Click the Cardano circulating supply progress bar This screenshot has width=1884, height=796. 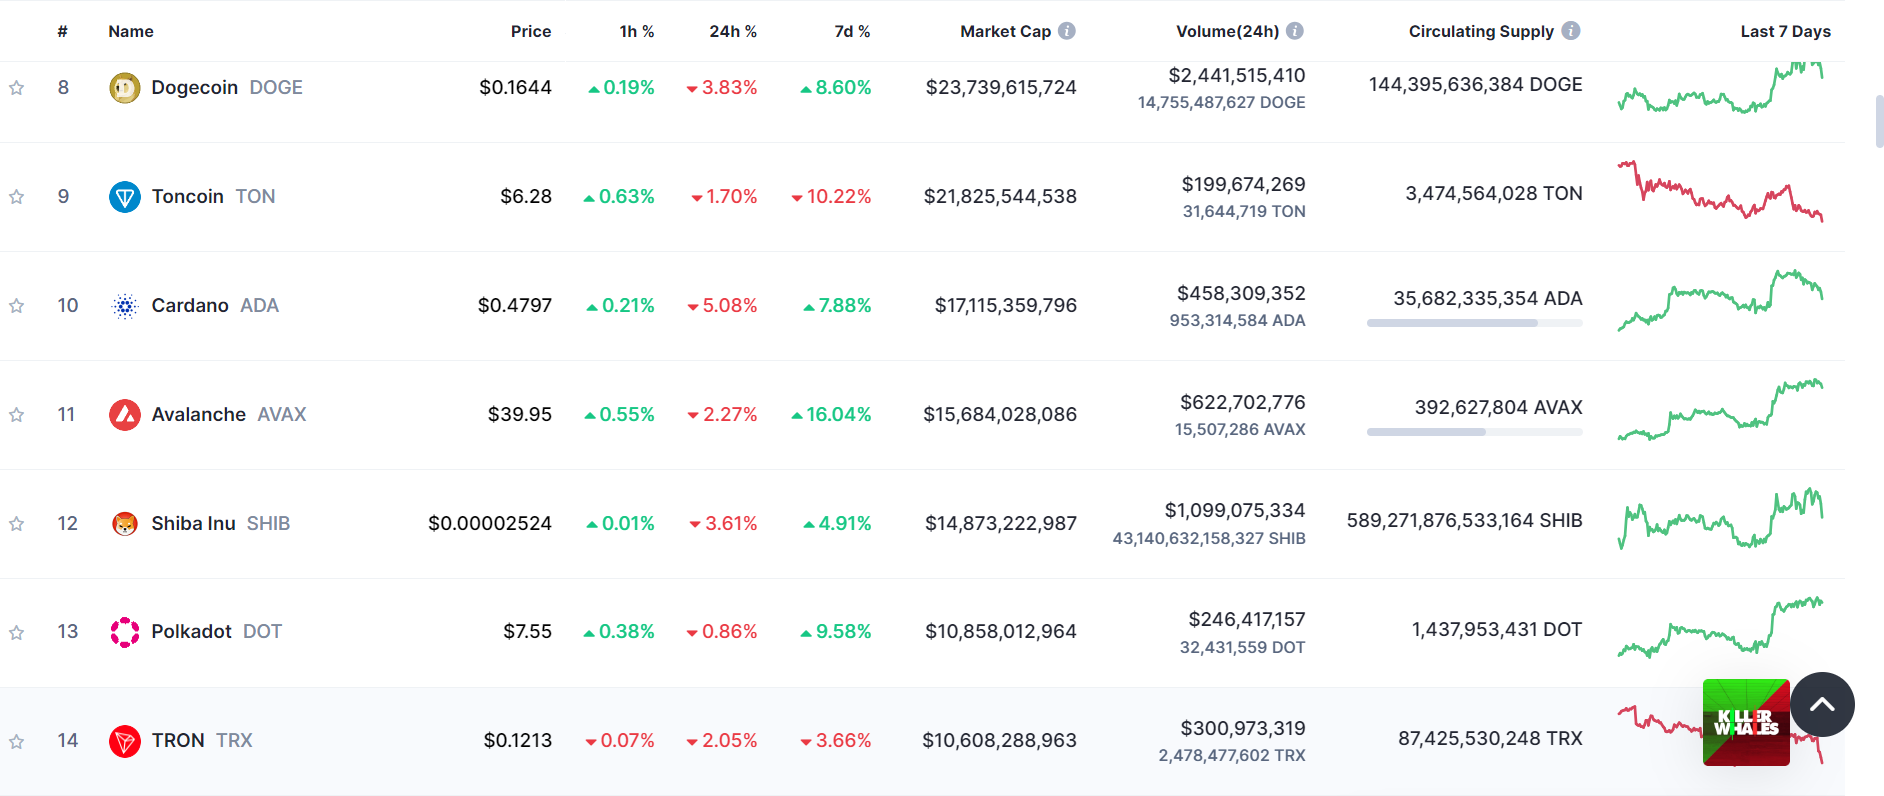tap(1474, 323)
